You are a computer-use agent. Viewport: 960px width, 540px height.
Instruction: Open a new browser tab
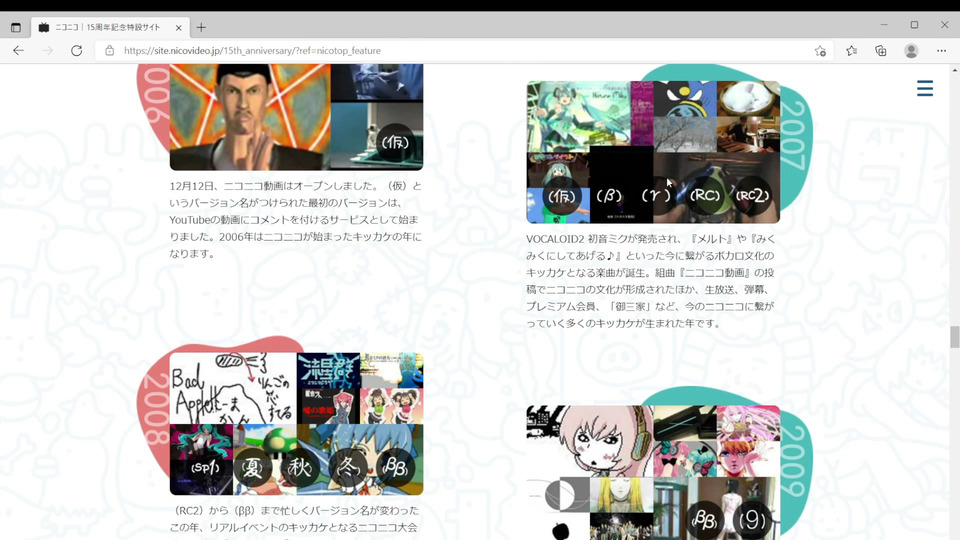click(x=201, y=28)
